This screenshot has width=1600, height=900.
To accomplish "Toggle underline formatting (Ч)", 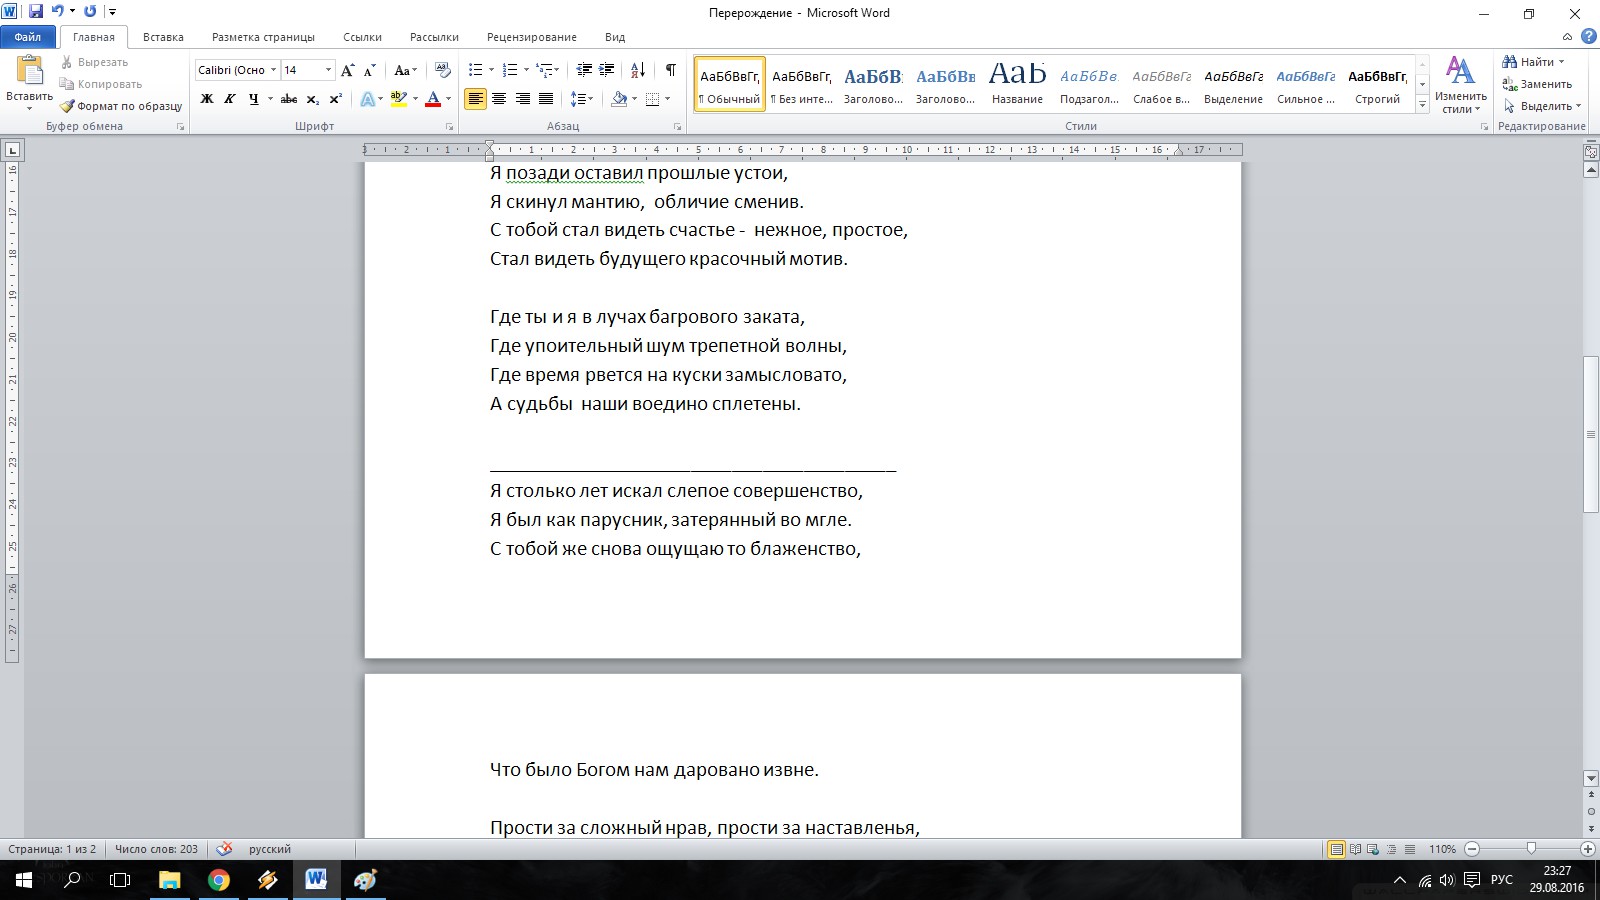I will [253, 99].
